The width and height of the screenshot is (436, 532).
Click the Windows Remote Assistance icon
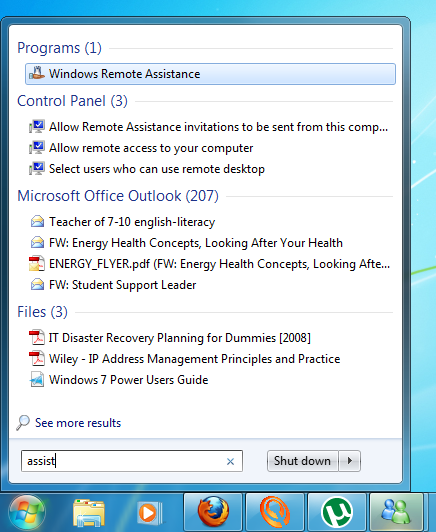(37, 73)
